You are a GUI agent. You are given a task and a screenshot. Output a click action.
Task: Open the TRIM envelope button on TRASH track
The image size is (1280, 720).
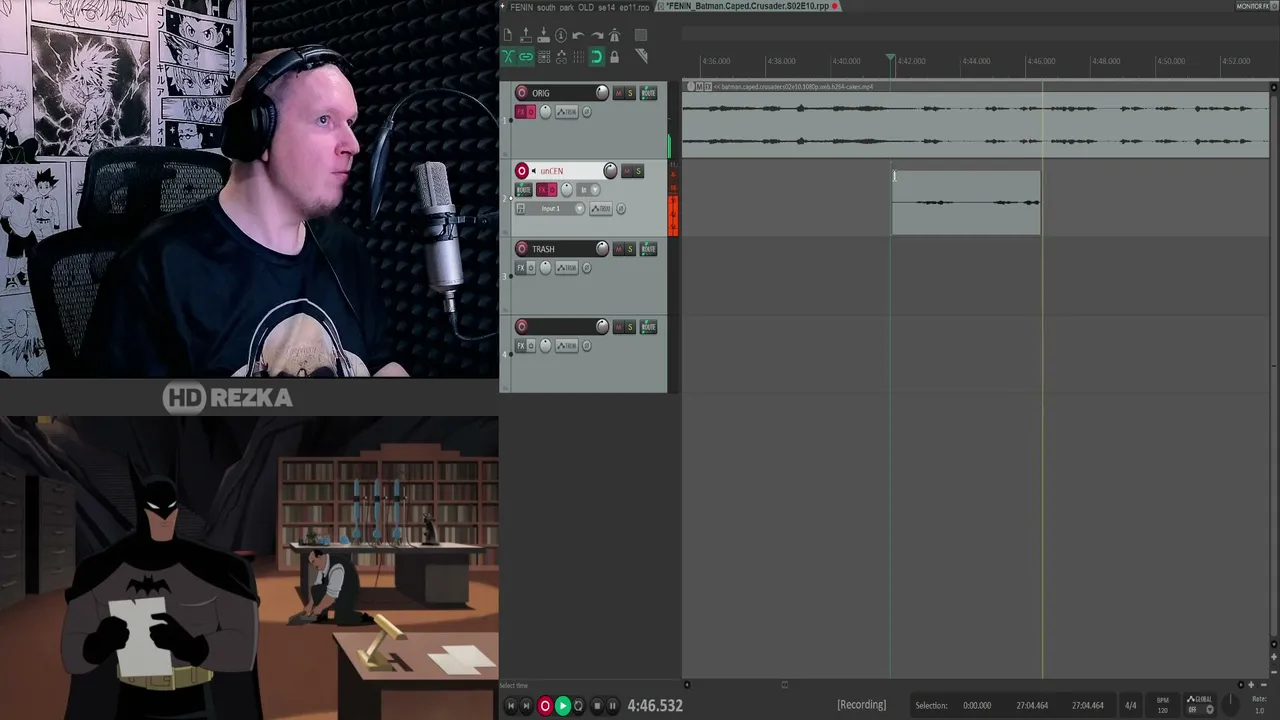point(568,268)
